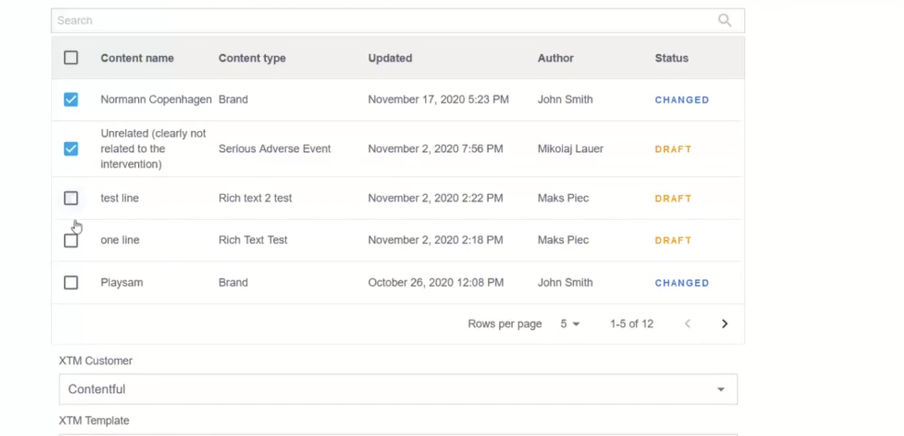
Task: Click the Content type column header
Action: [252, 58]
